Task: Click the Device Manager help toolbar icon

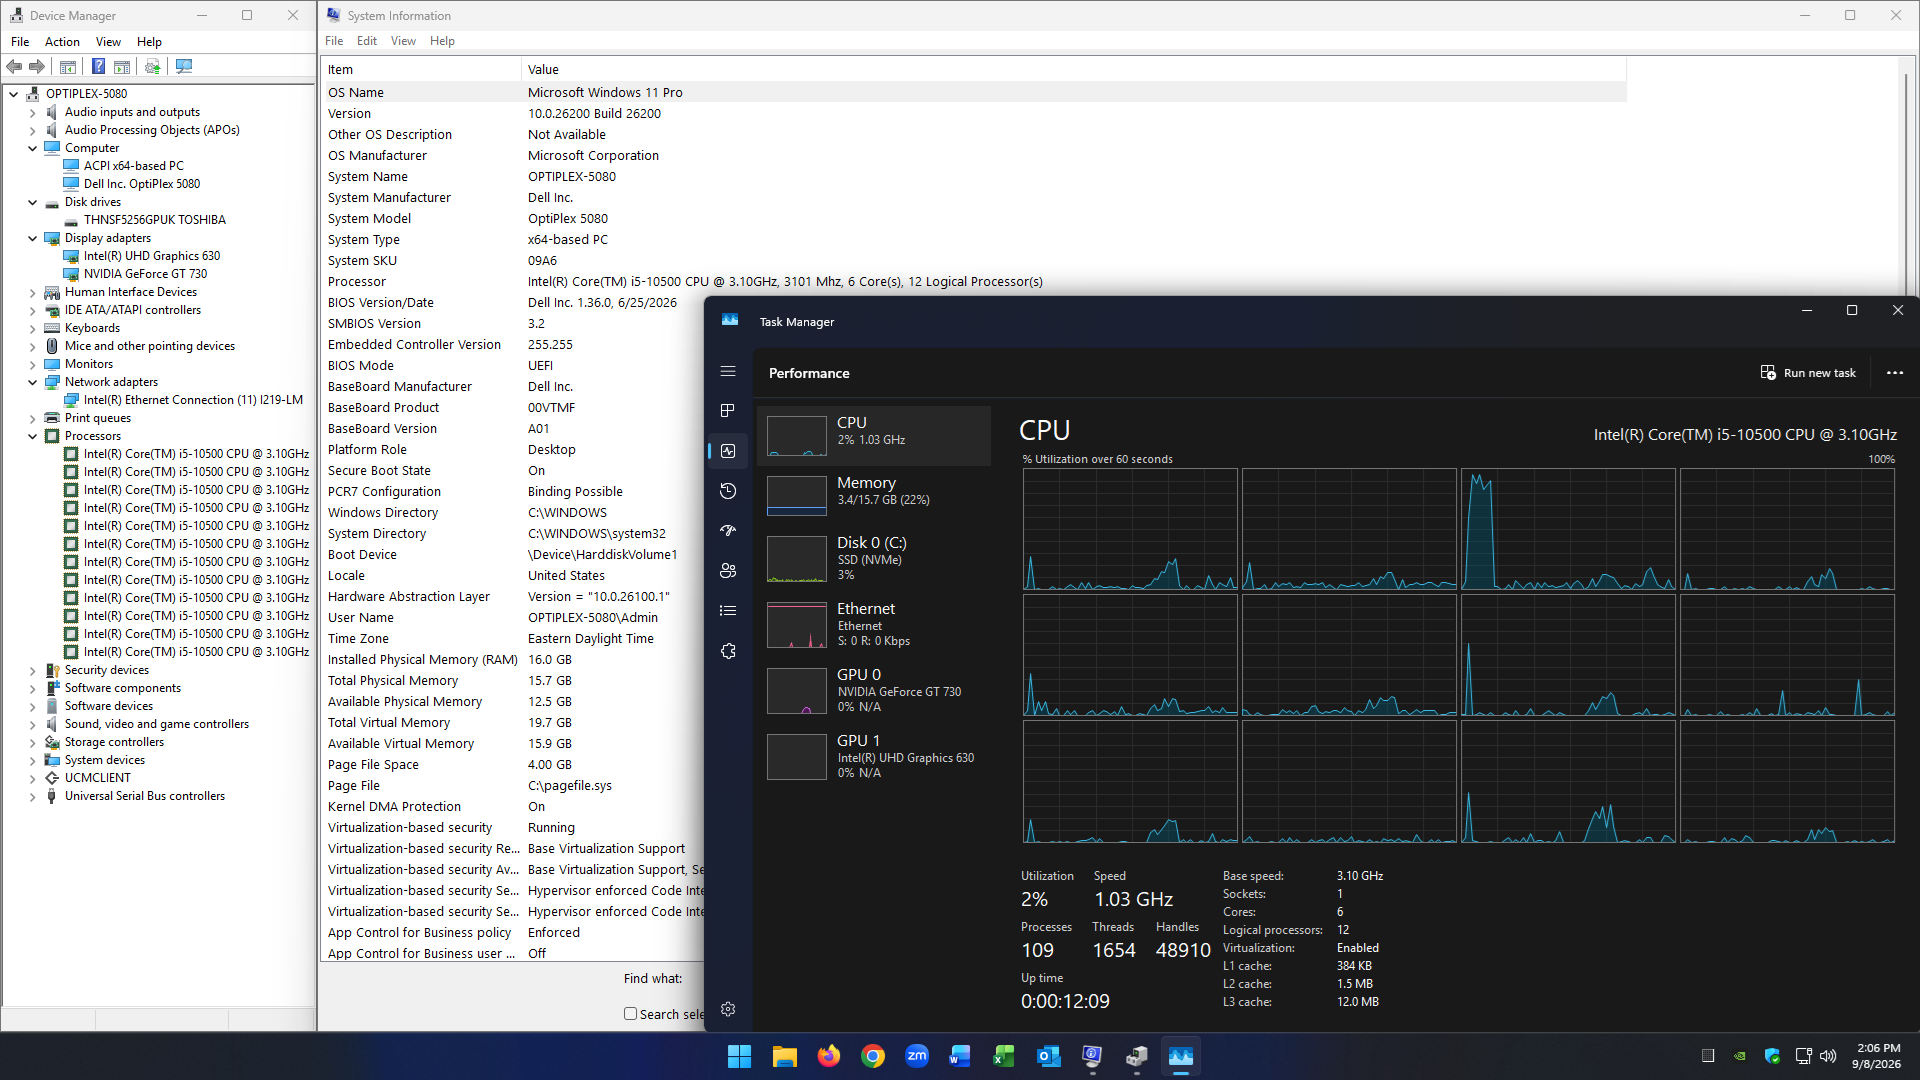Action: (98, 66)
